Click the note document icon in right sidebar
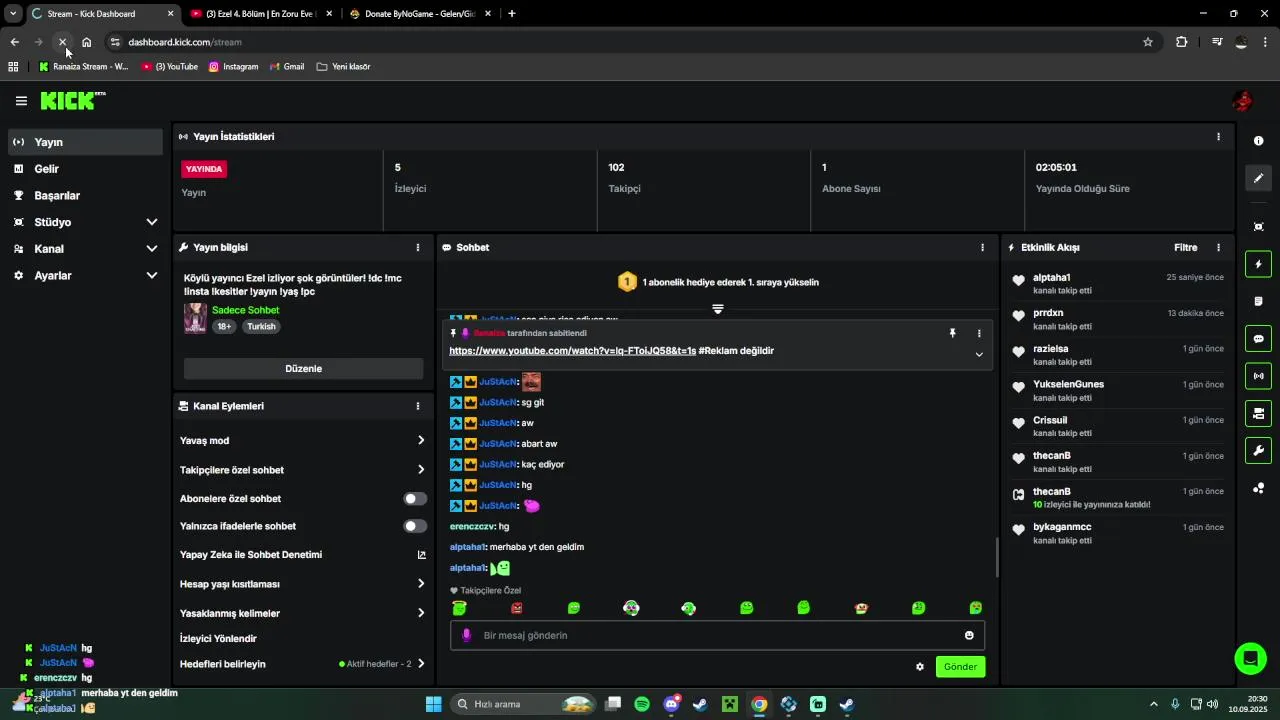The width and height of the screenshot is (1280, 720). [1259, 301]
